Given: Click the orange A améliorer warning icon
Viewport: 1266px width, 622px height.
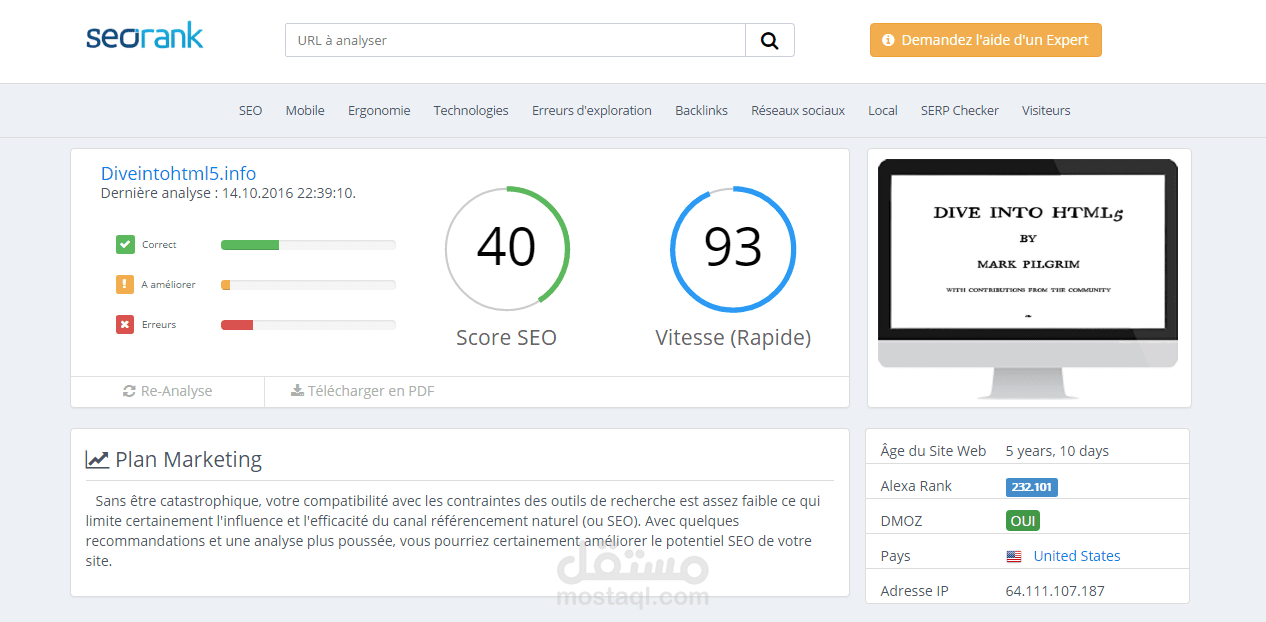Looking at the screenshot, I should [x=125, y=284].
